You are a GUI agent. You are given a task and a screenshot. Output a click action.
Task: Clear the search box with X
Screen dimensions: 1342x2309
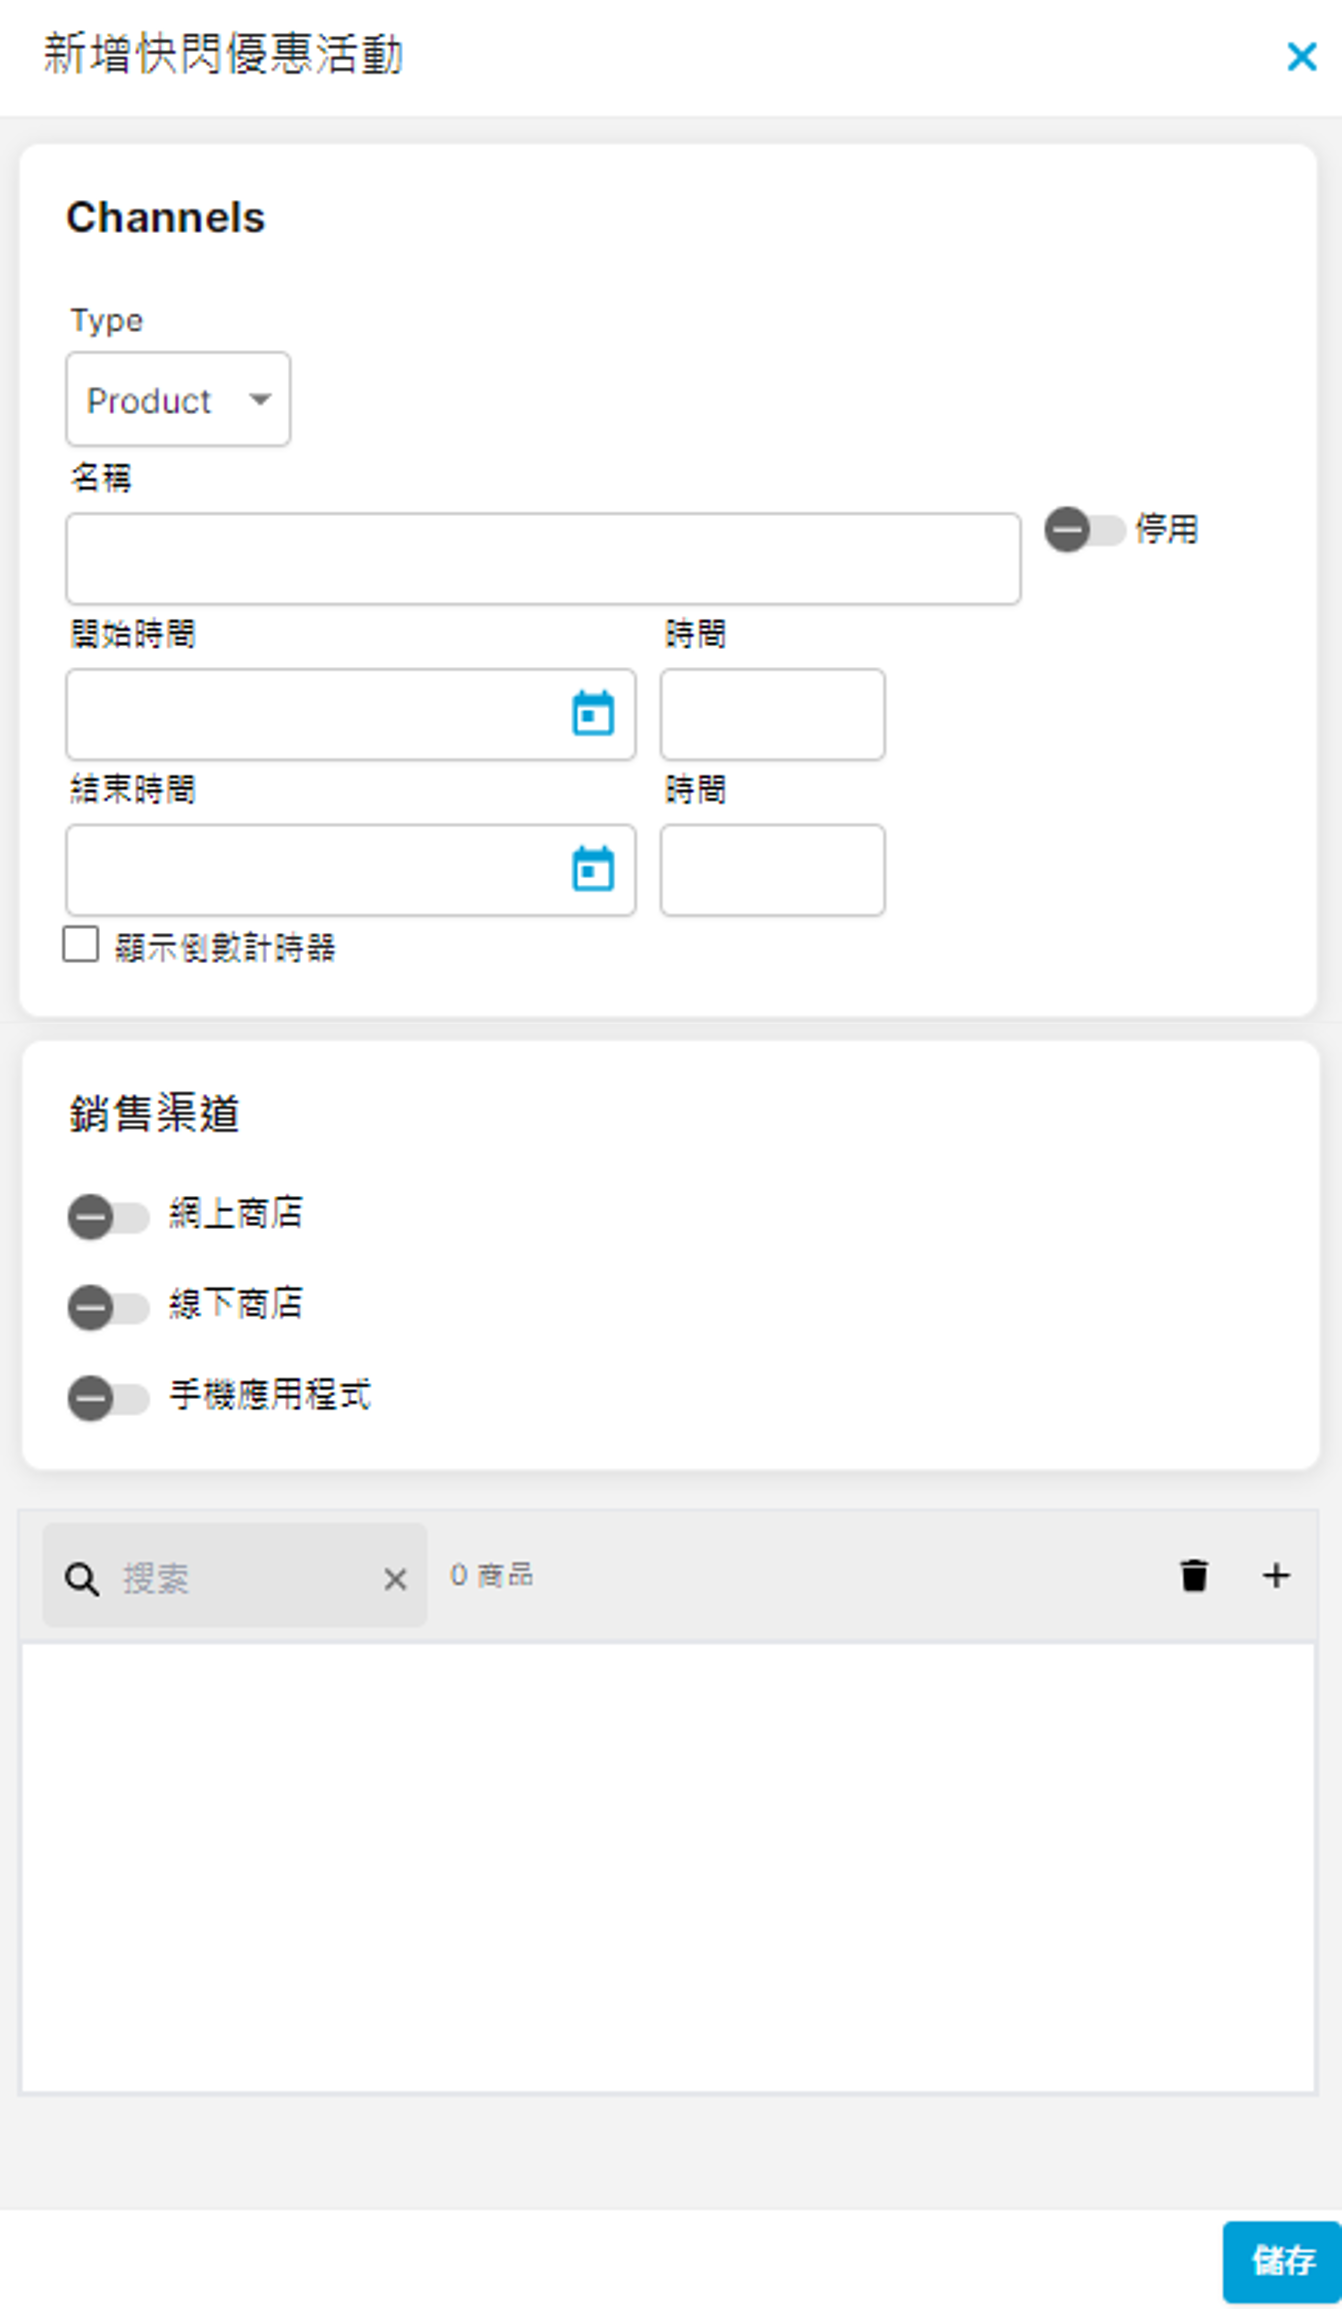(395, 1579)
